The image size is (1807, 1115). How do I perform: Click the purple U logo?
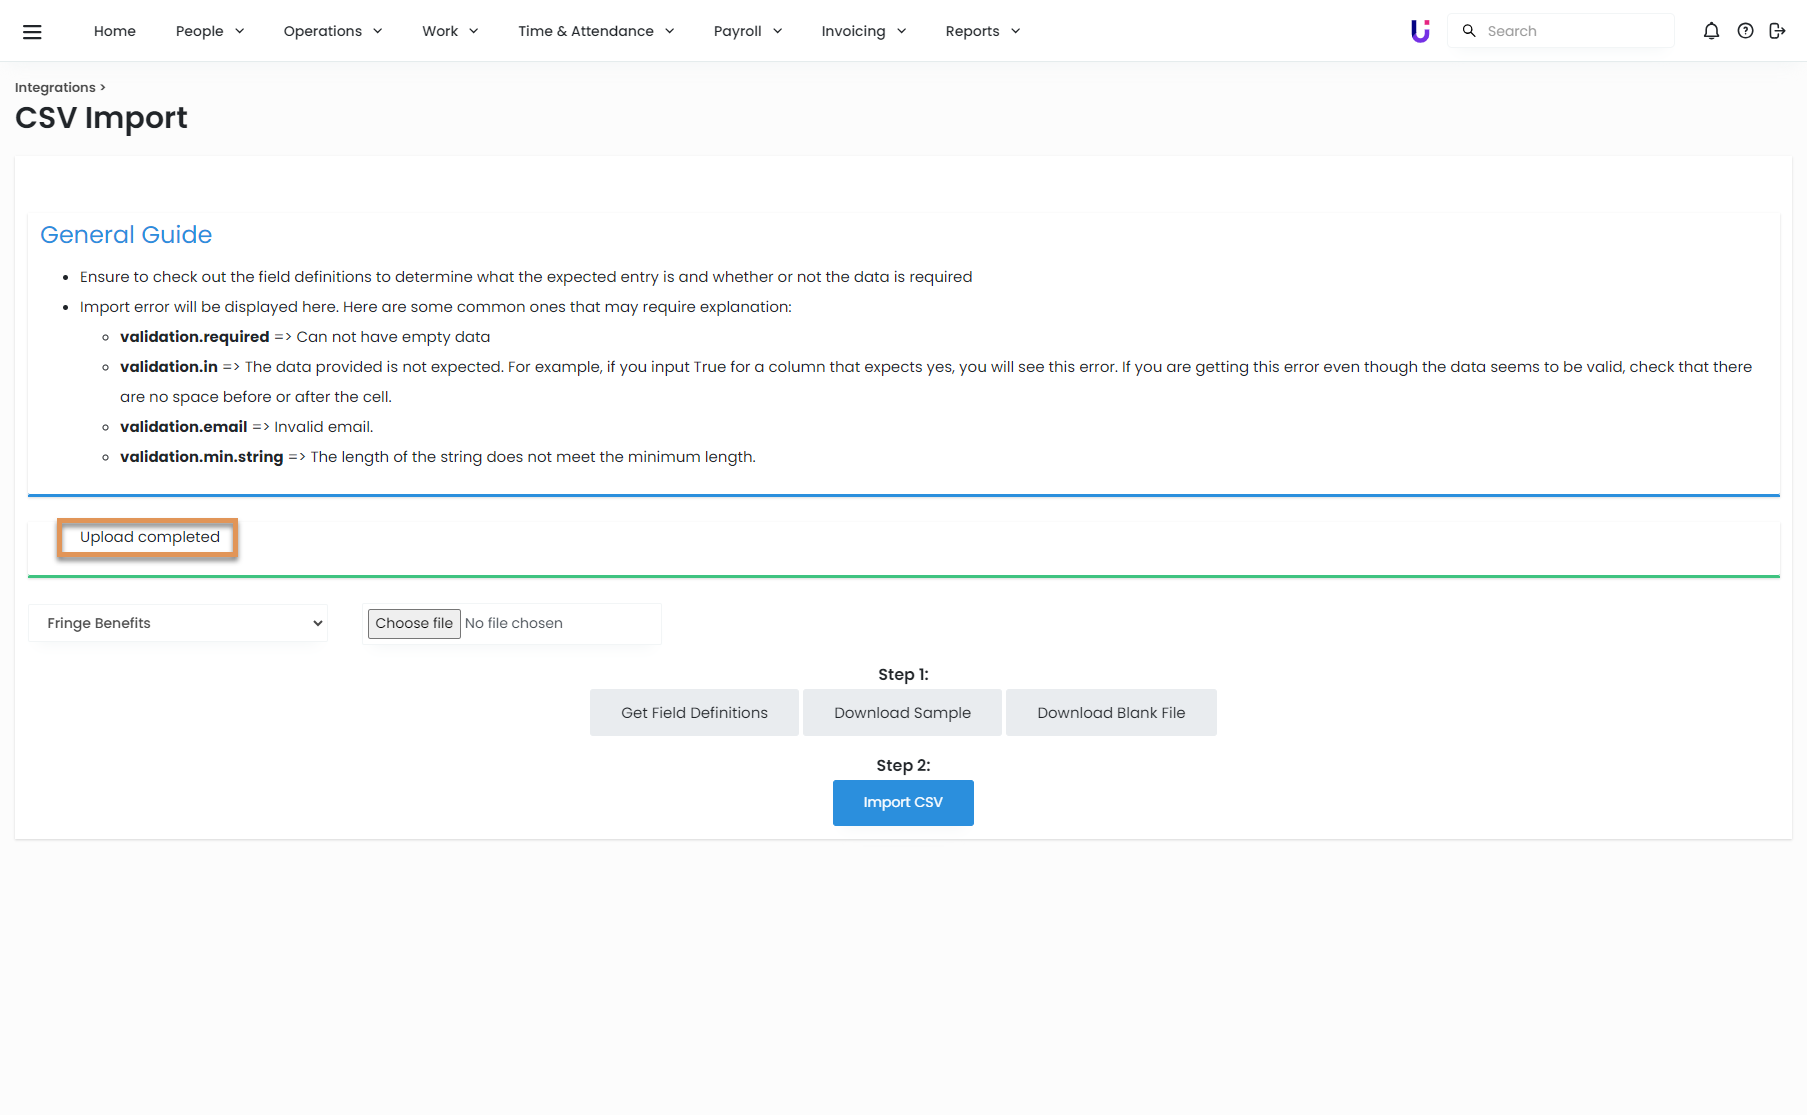tap(1420, 31)
